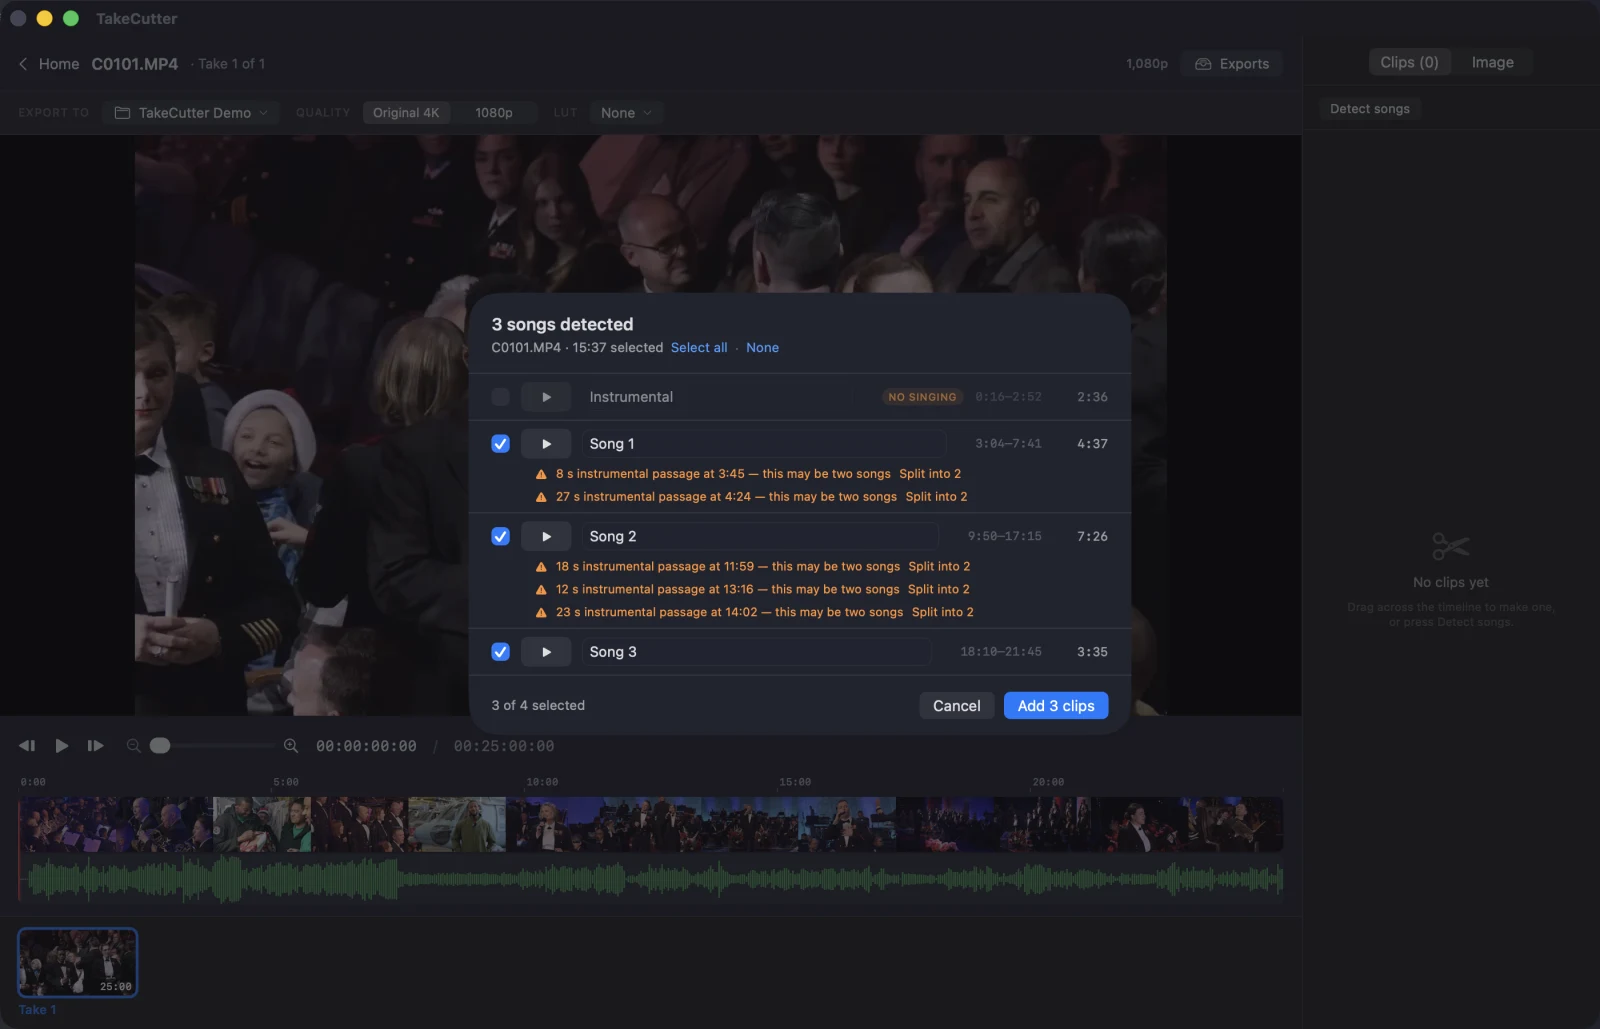Click the timeline zoom slider handle
Viewport: 1600px width, 1029px height.
[160, 746]
